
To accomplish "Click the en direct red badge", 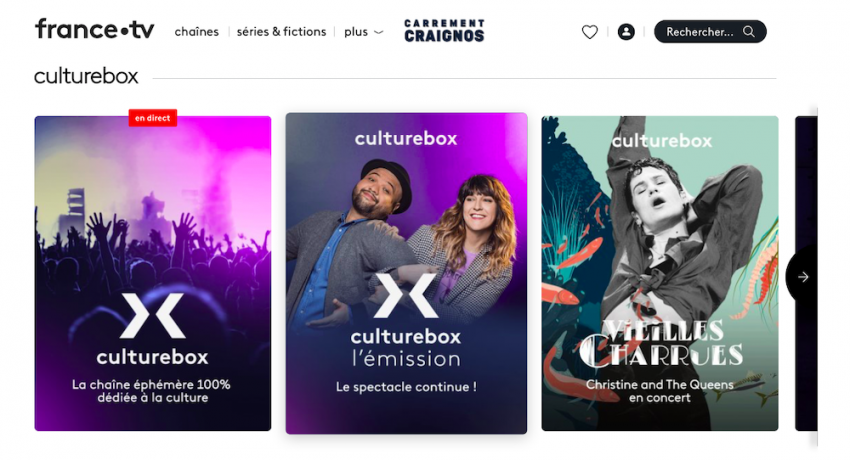I will [x=152, y=118].
